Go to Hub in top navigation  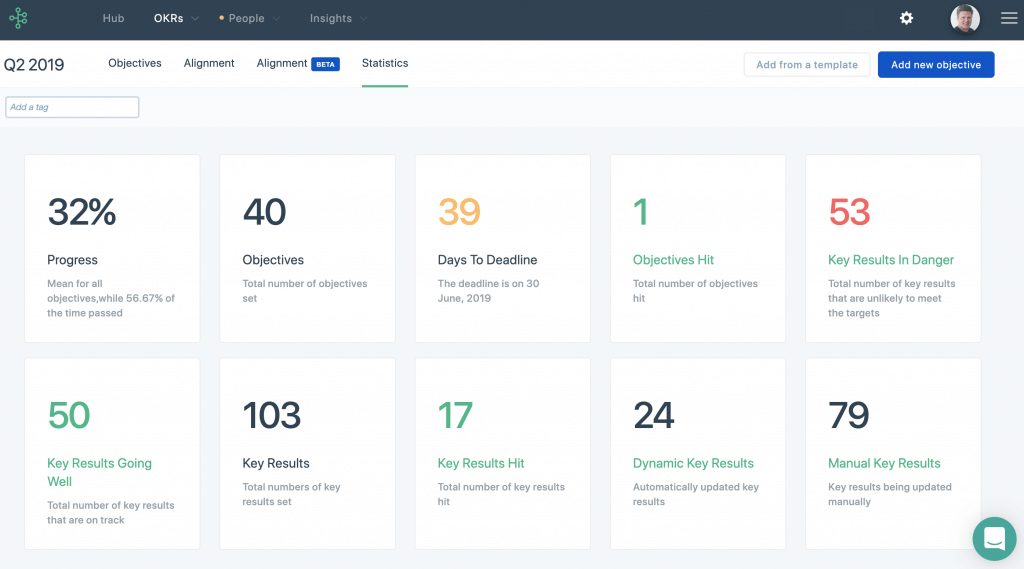113,18
